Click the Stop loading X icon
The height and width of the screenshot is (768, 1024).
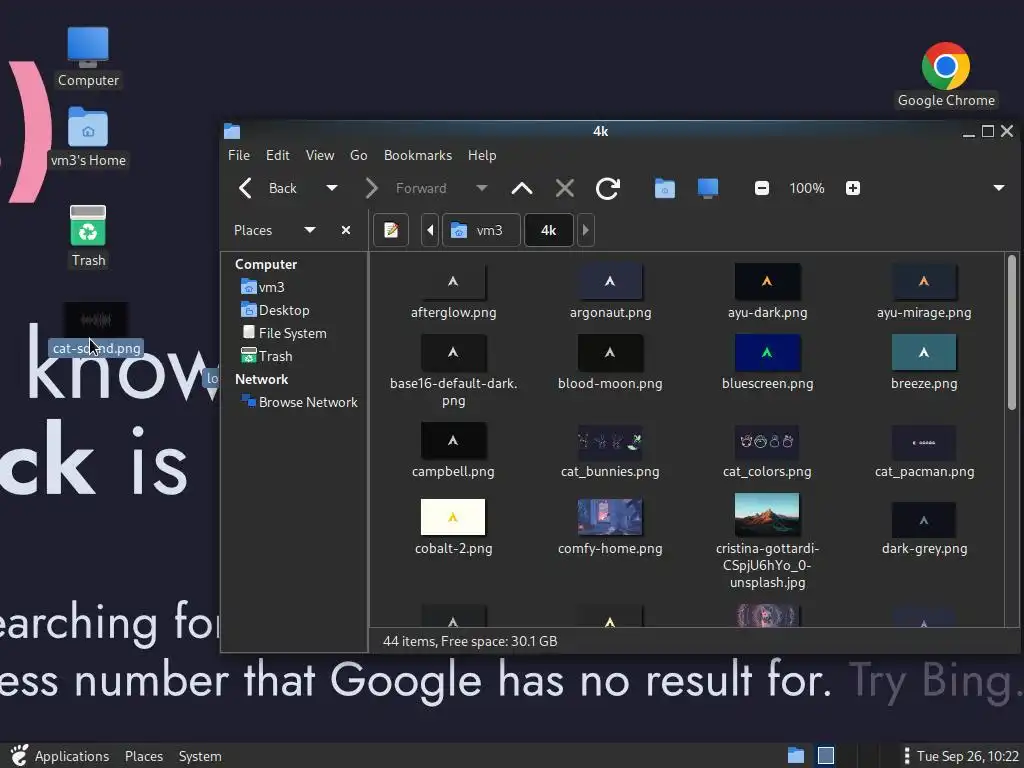(x=565, y=188)
